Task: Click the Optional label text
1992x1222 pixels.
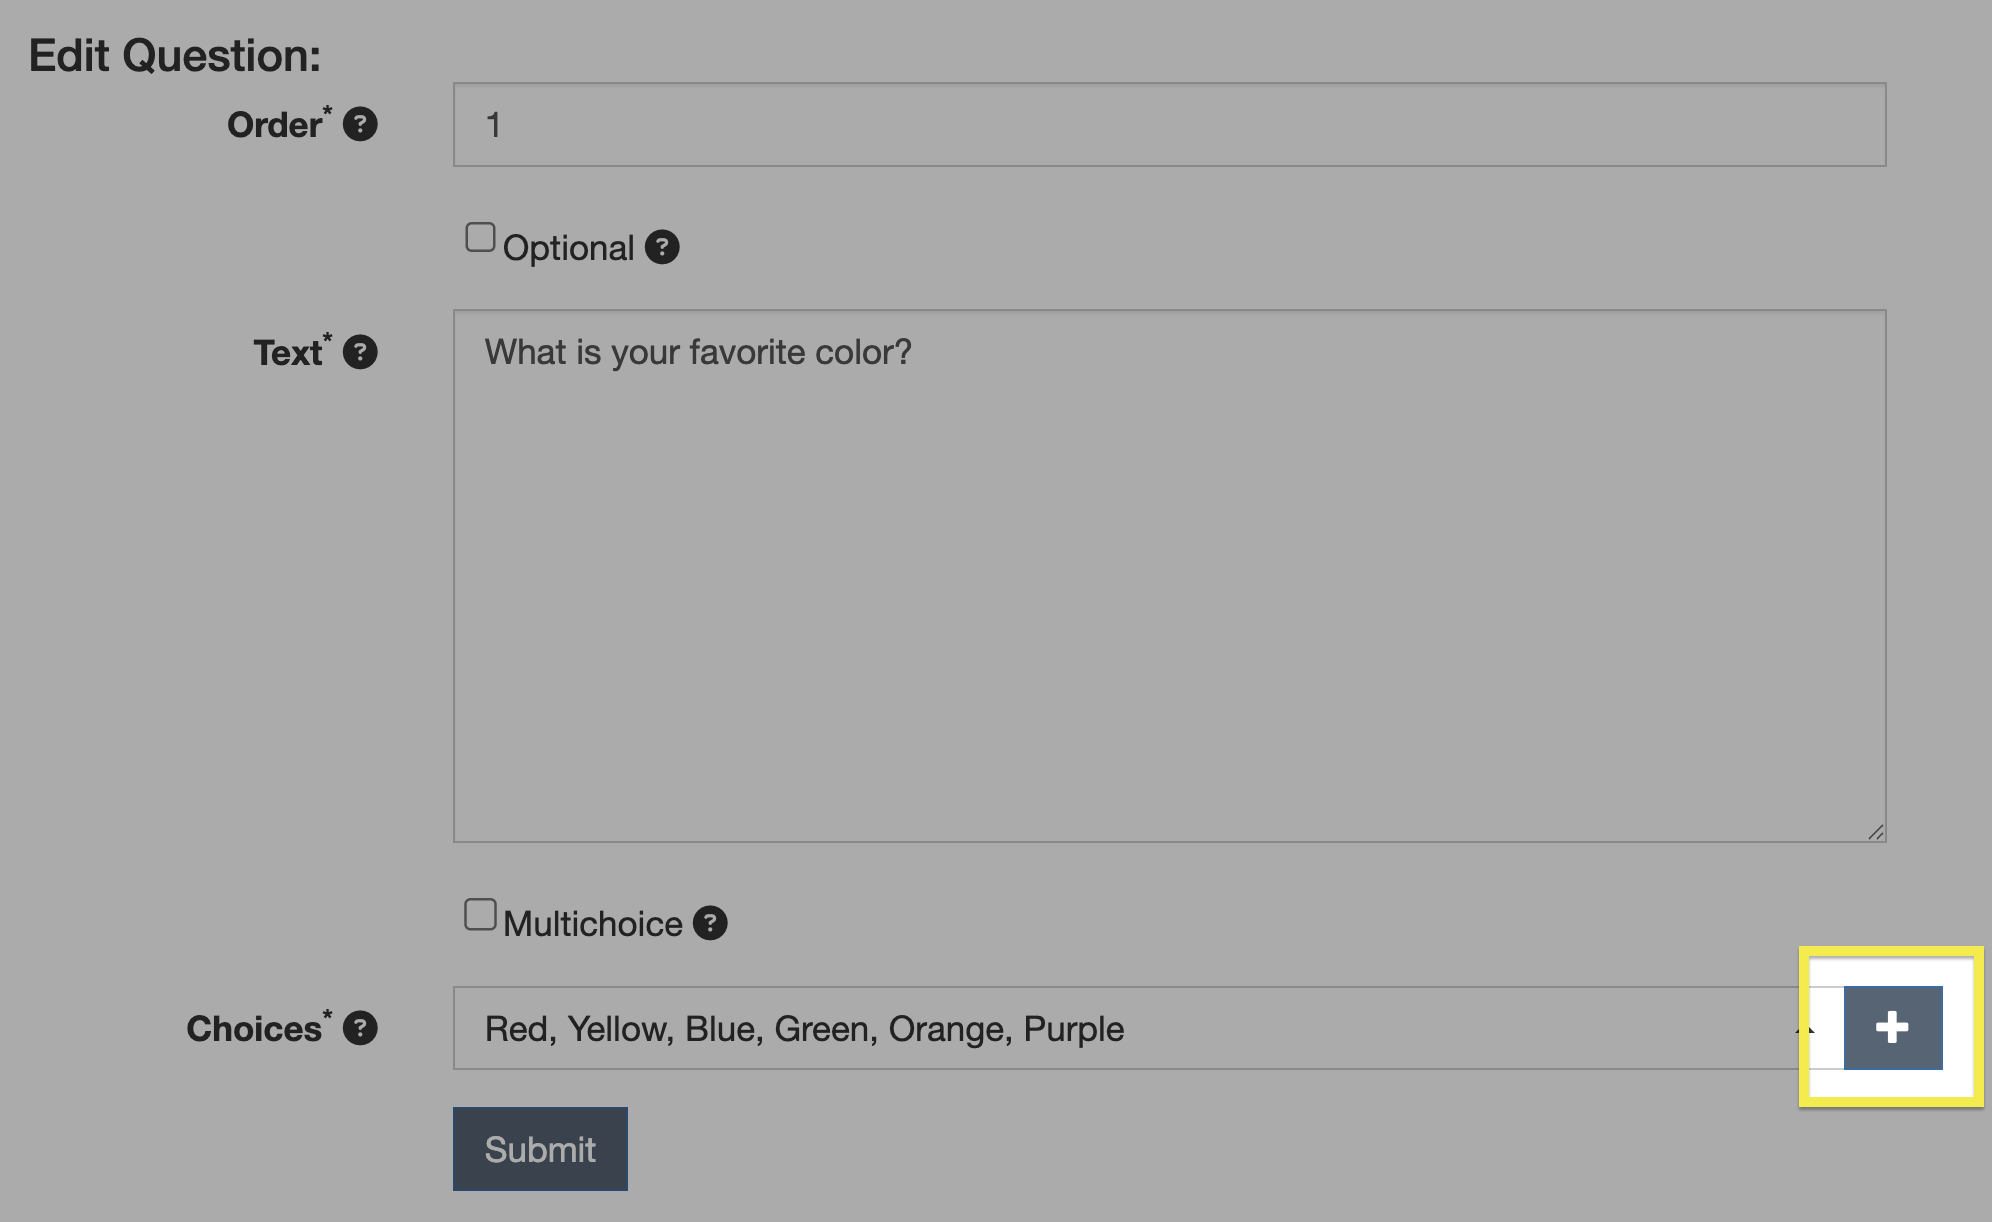Action: [568, 248]
